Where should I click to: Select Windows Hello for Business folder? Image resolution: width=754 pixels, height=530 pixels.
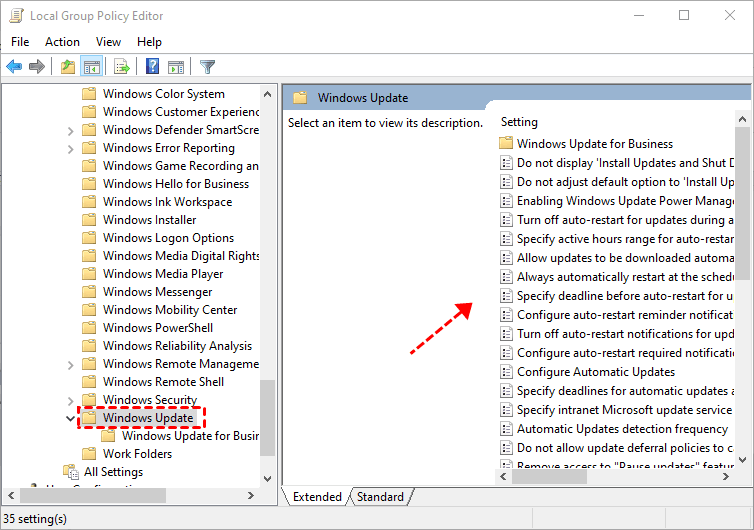176,184
